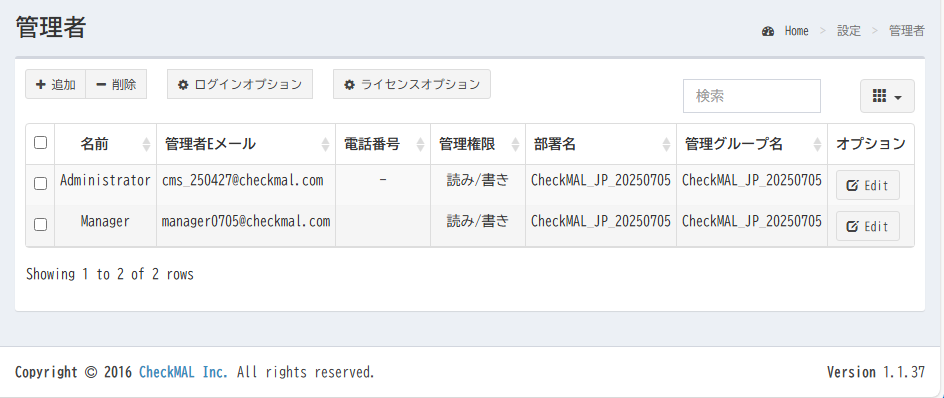
Task: Open ライセンスオプション gear settings
Action: pos(412,84)
